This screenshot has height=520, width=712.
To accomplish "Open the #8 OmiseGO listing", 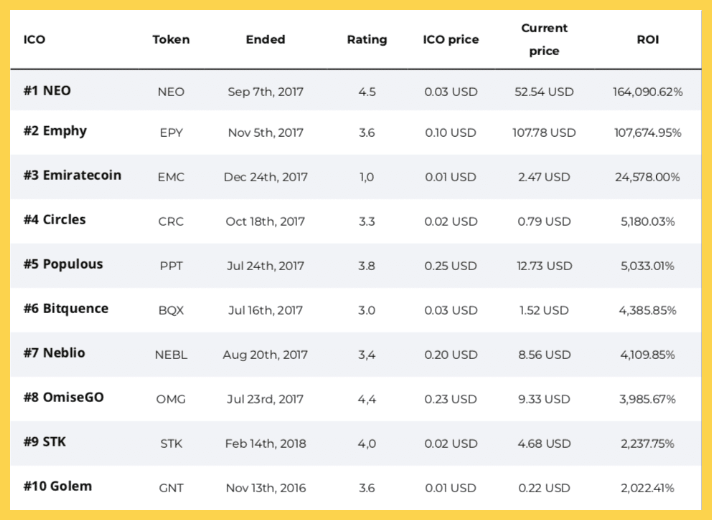I will tap(64, 397).
